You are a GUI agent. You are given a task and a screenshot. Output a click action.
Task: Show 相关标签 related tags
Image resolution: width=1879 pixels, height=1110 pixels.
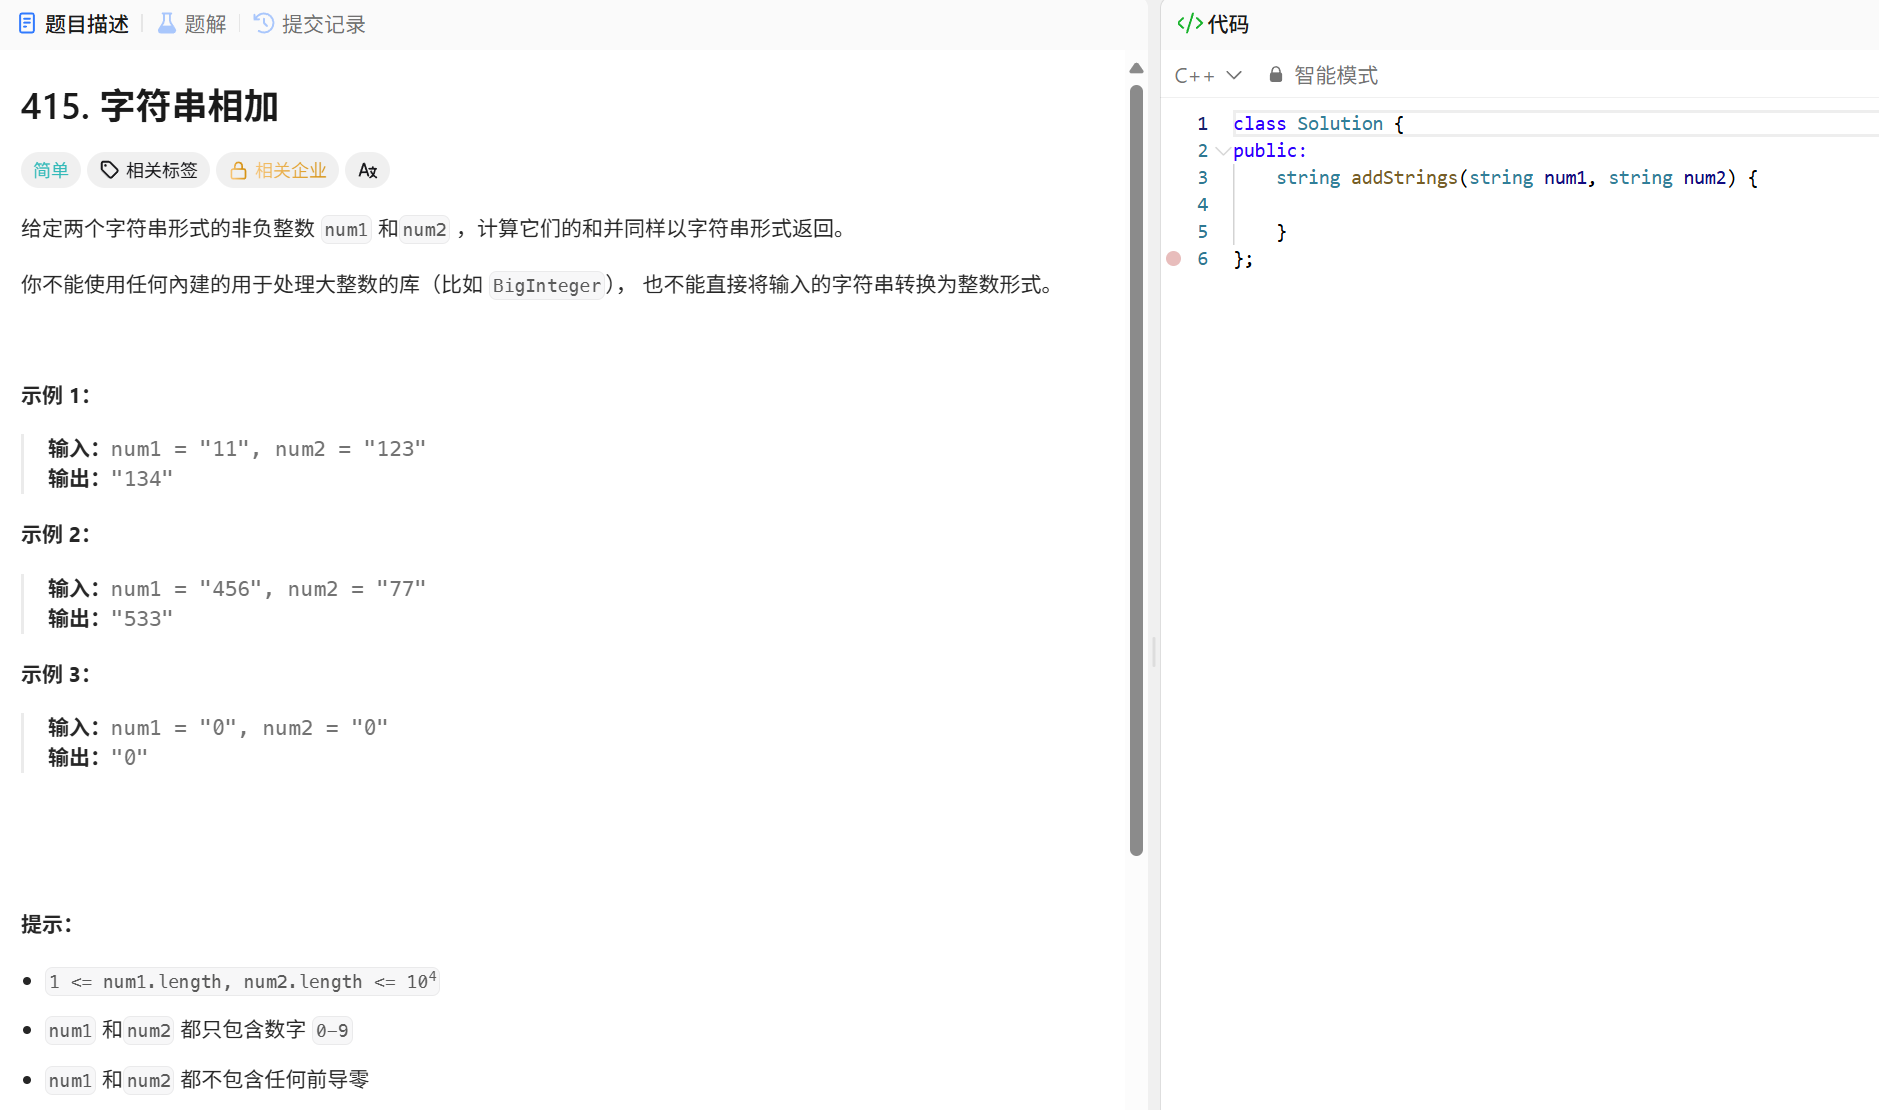click(148, 170)
